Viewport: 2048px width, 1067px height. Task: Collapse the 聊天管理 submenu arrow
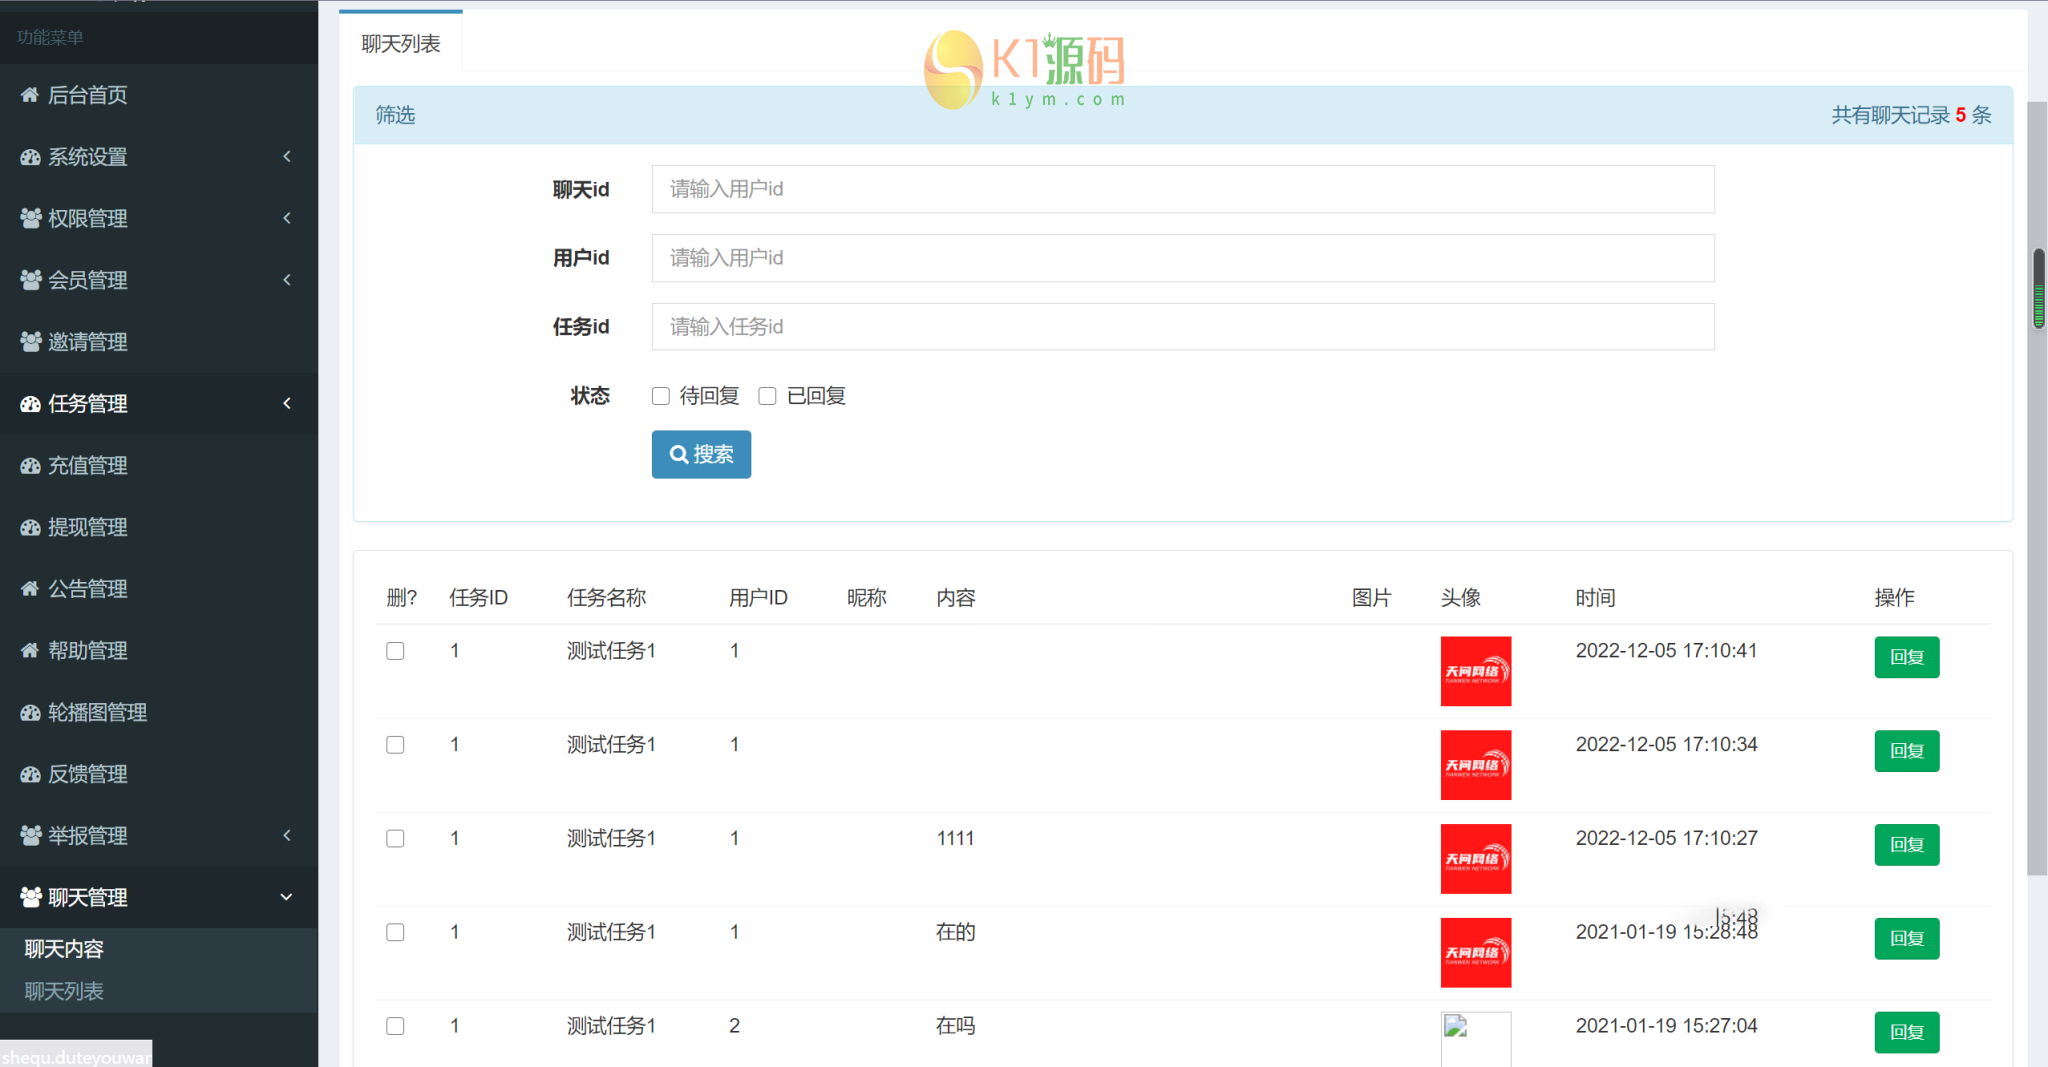point(287,898)
